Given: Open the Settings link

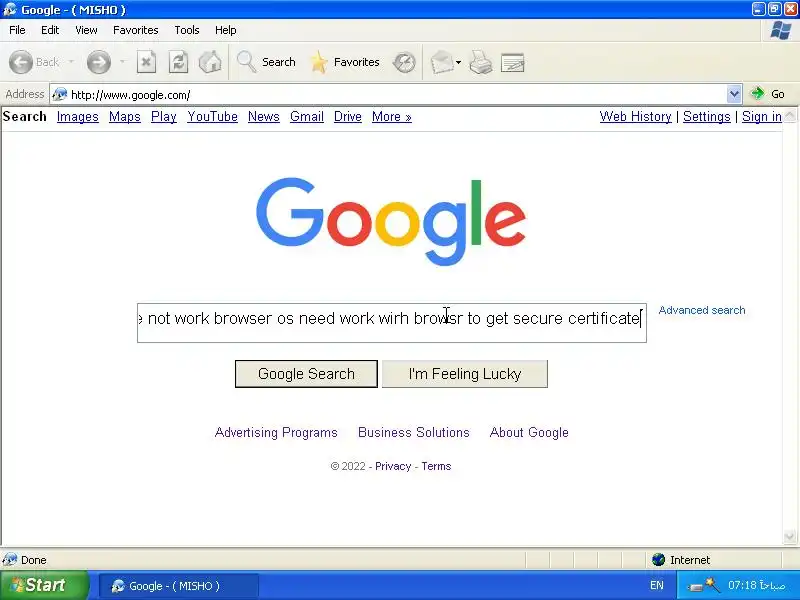Looking at the screenshot, I should [x=707, y=117].
